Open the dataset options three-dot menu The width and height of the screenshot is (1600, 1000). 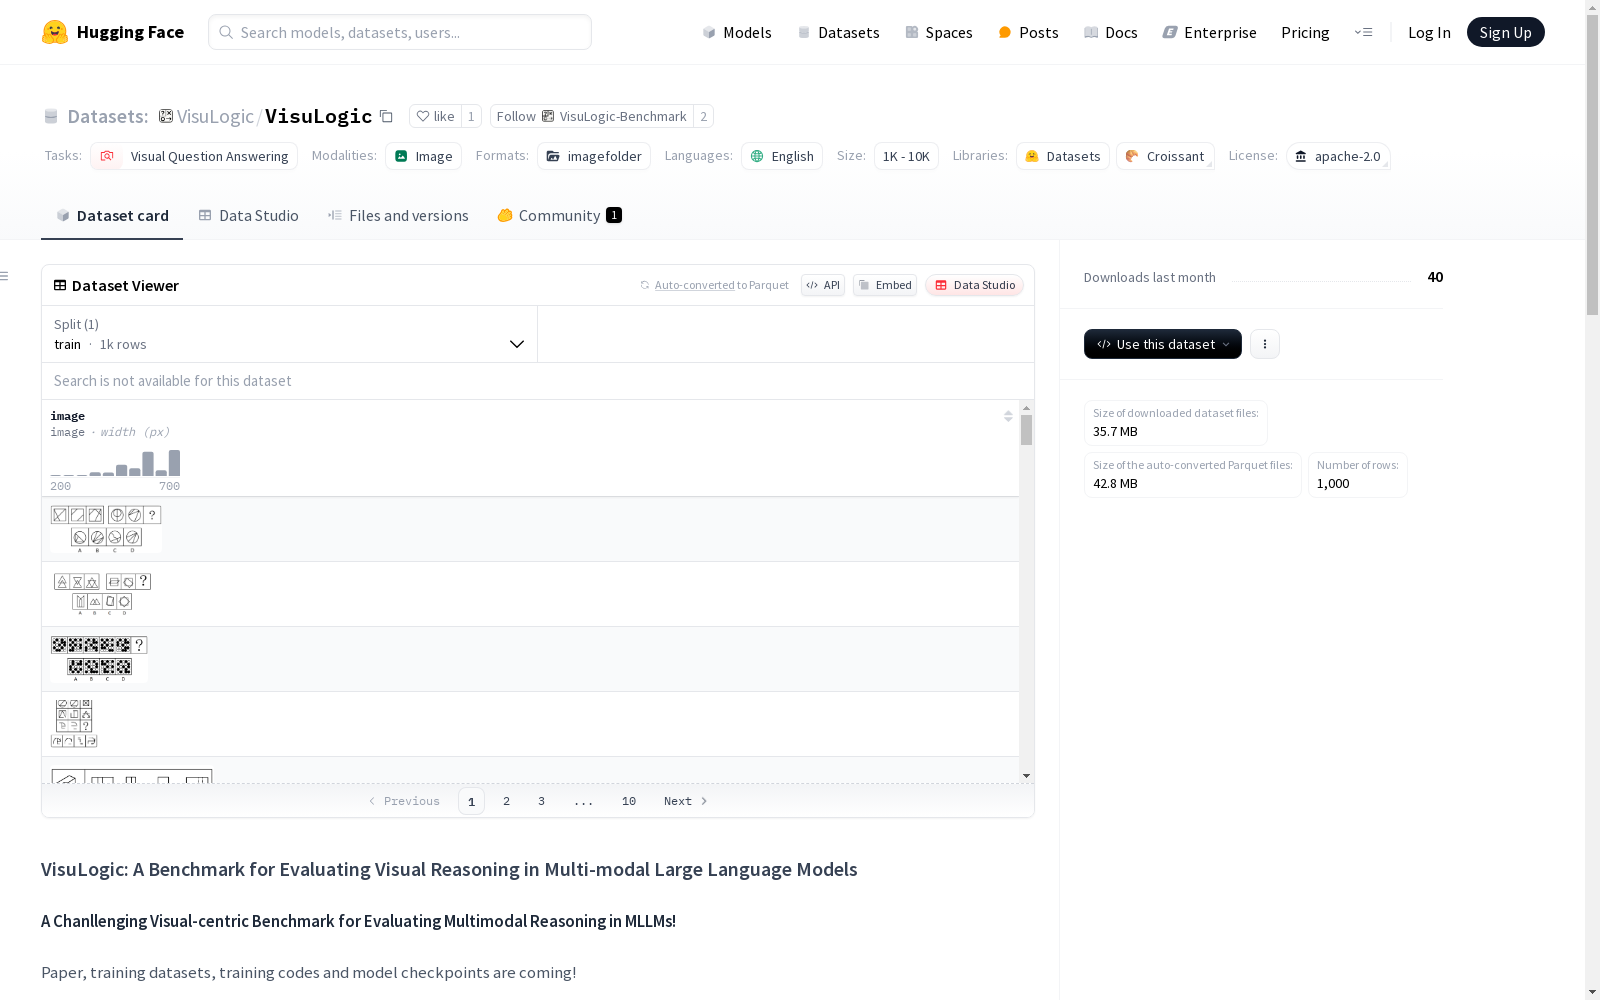(1265, 344)
